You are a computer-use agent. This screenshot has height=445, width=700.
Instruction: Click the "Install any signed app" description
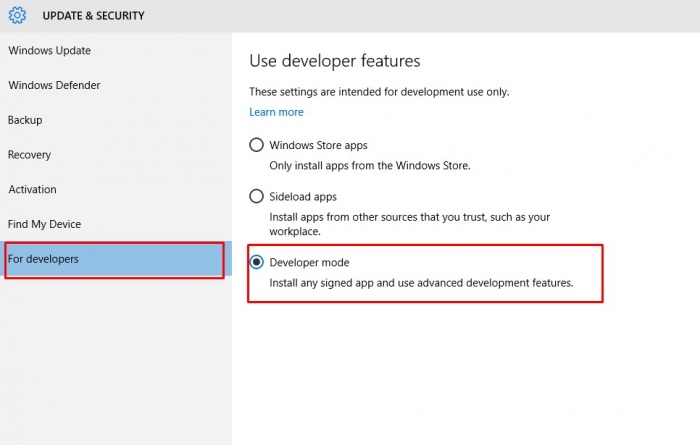pos(421,283)
